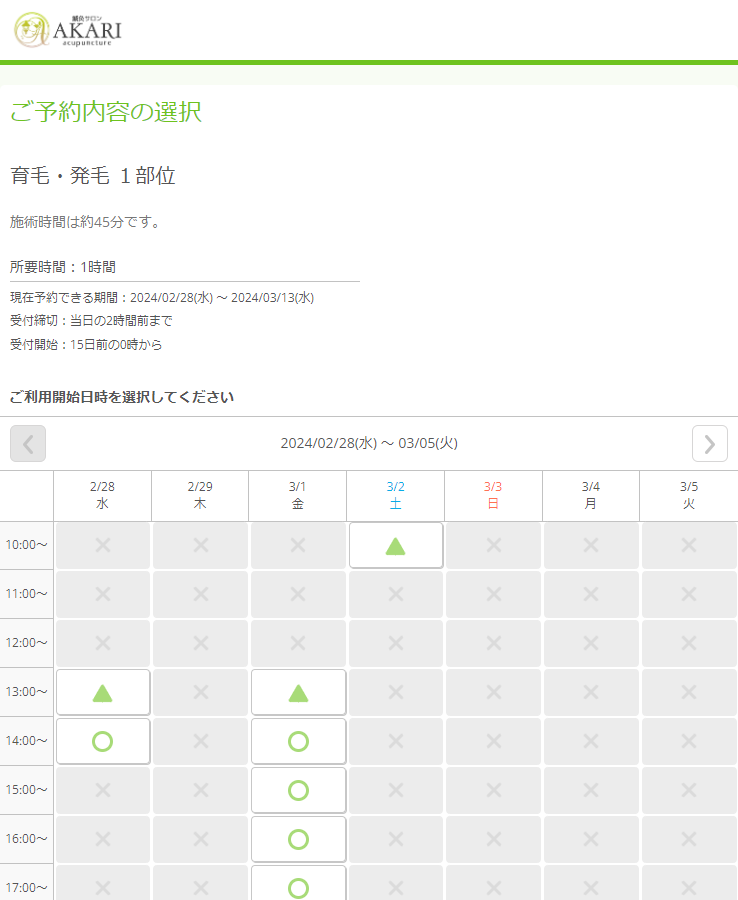Image resolution: width=738 pixels, height=900 pixels.
Task: Click unavailable X at 3/2 Saturday 16:00
Action: [396, 839]
